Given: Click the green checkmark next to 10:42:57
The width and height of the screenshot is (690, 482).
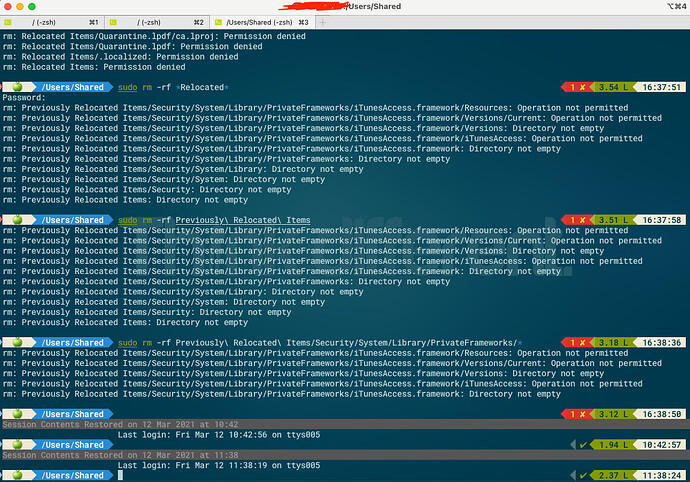Looking at the screenshot, I should coord(584,444).
